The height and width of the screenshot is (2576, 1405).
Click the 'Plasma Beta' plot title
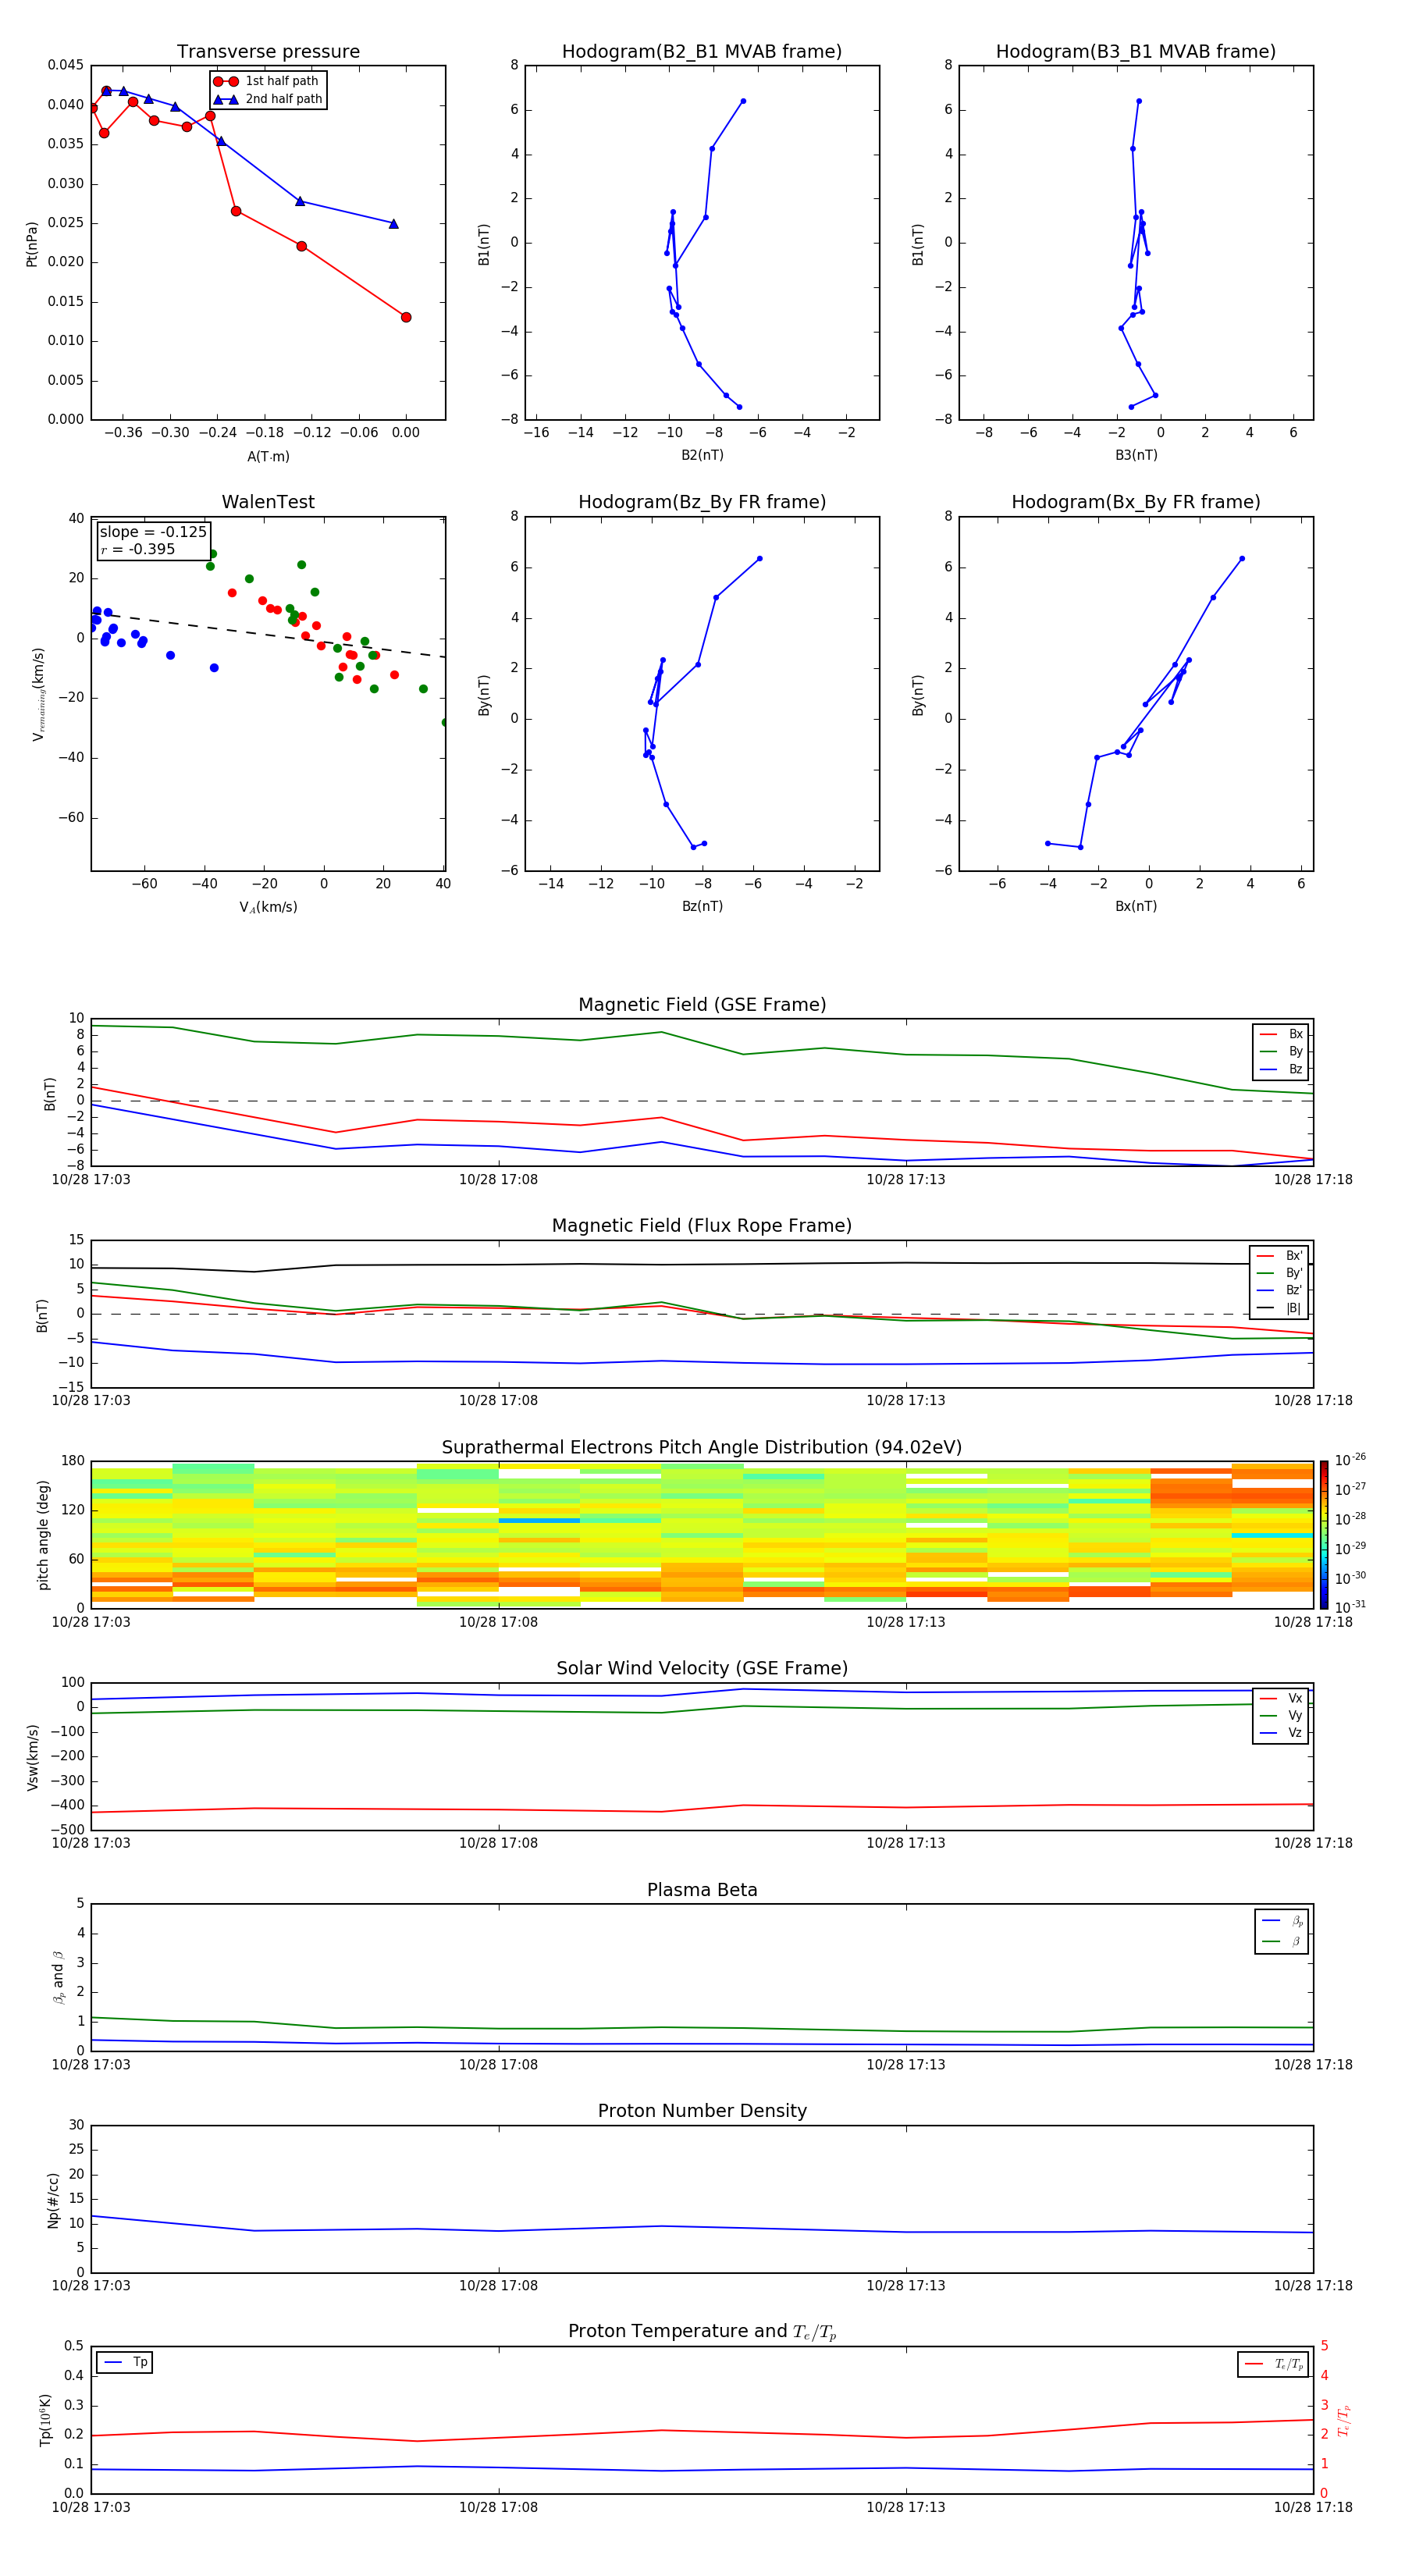[702, 1890]
